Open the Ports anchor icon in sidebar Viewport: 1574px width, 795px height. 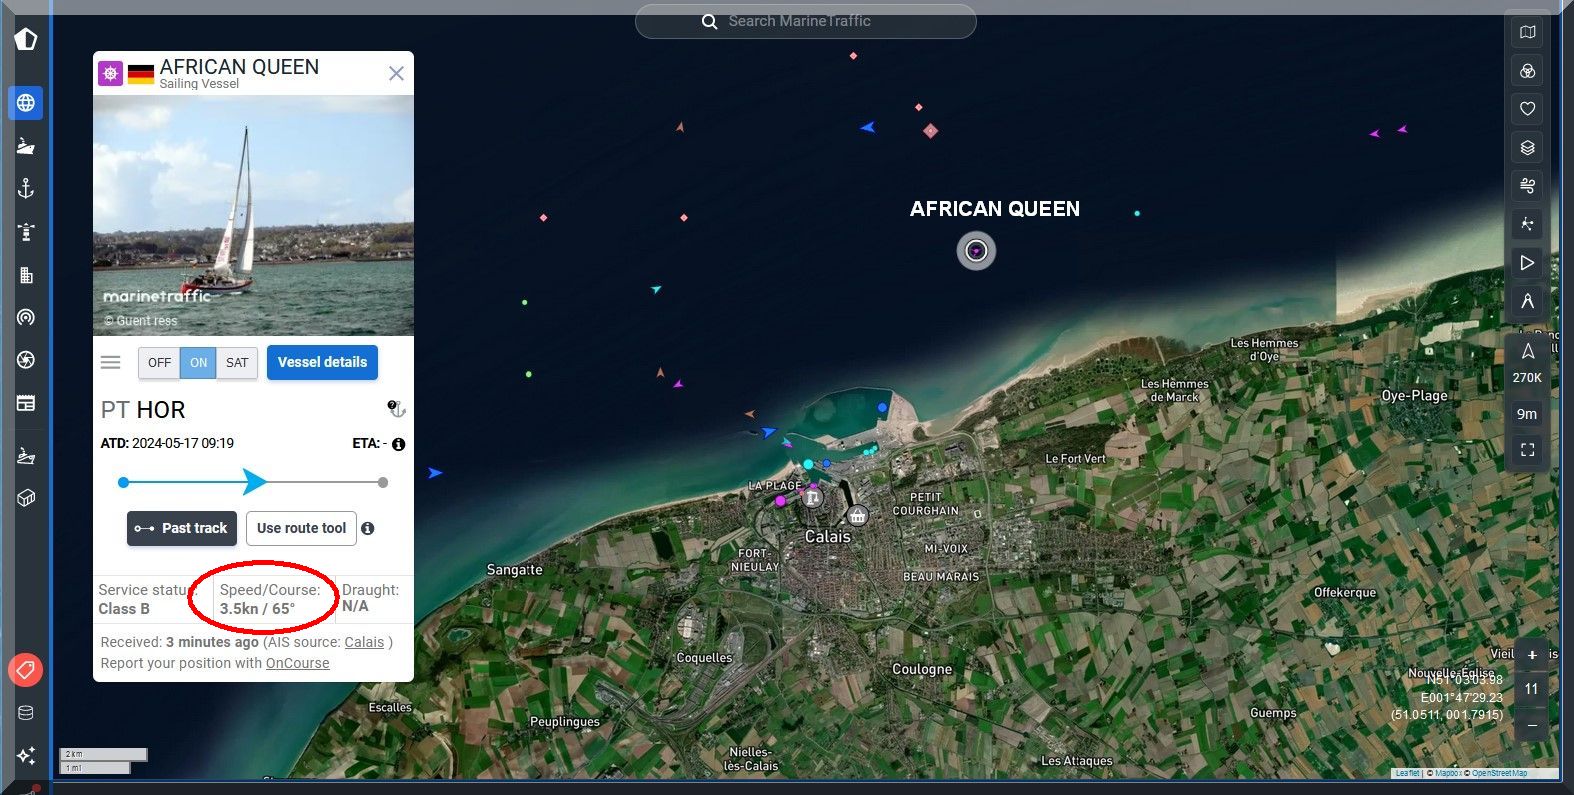coord(26,188)
